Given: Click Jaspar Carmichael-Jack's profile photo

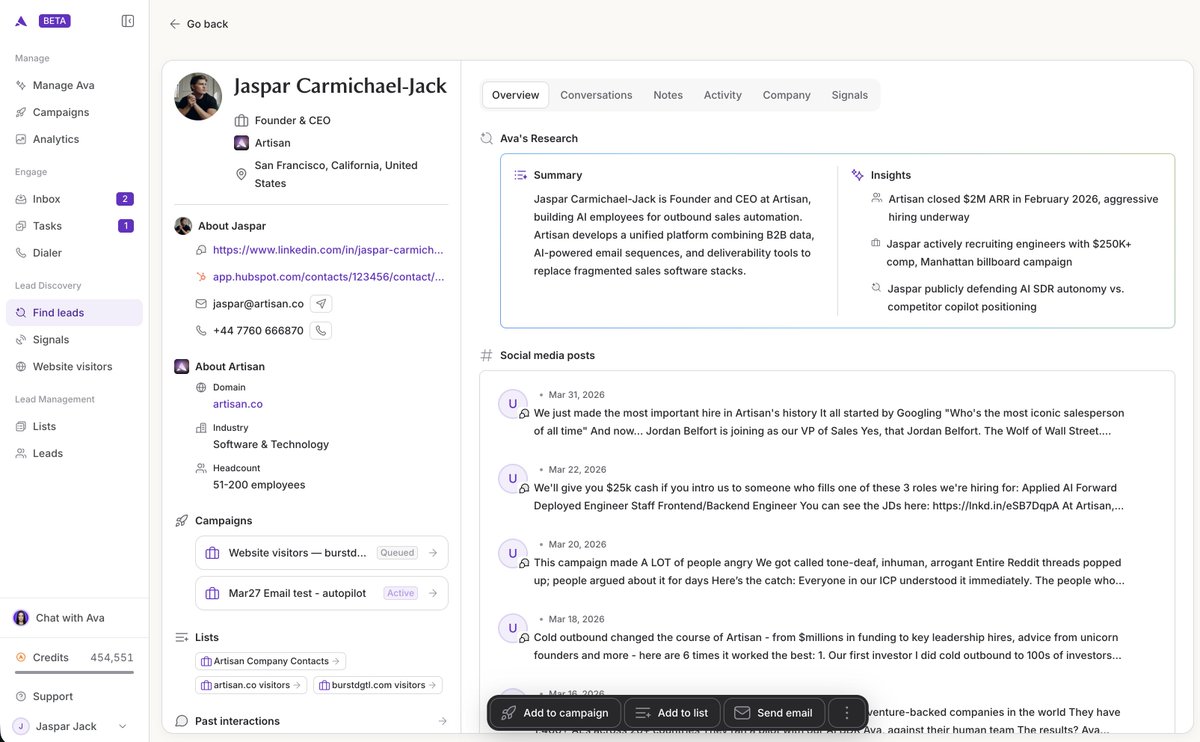Looking at the screenshot, I should (198, 96).
